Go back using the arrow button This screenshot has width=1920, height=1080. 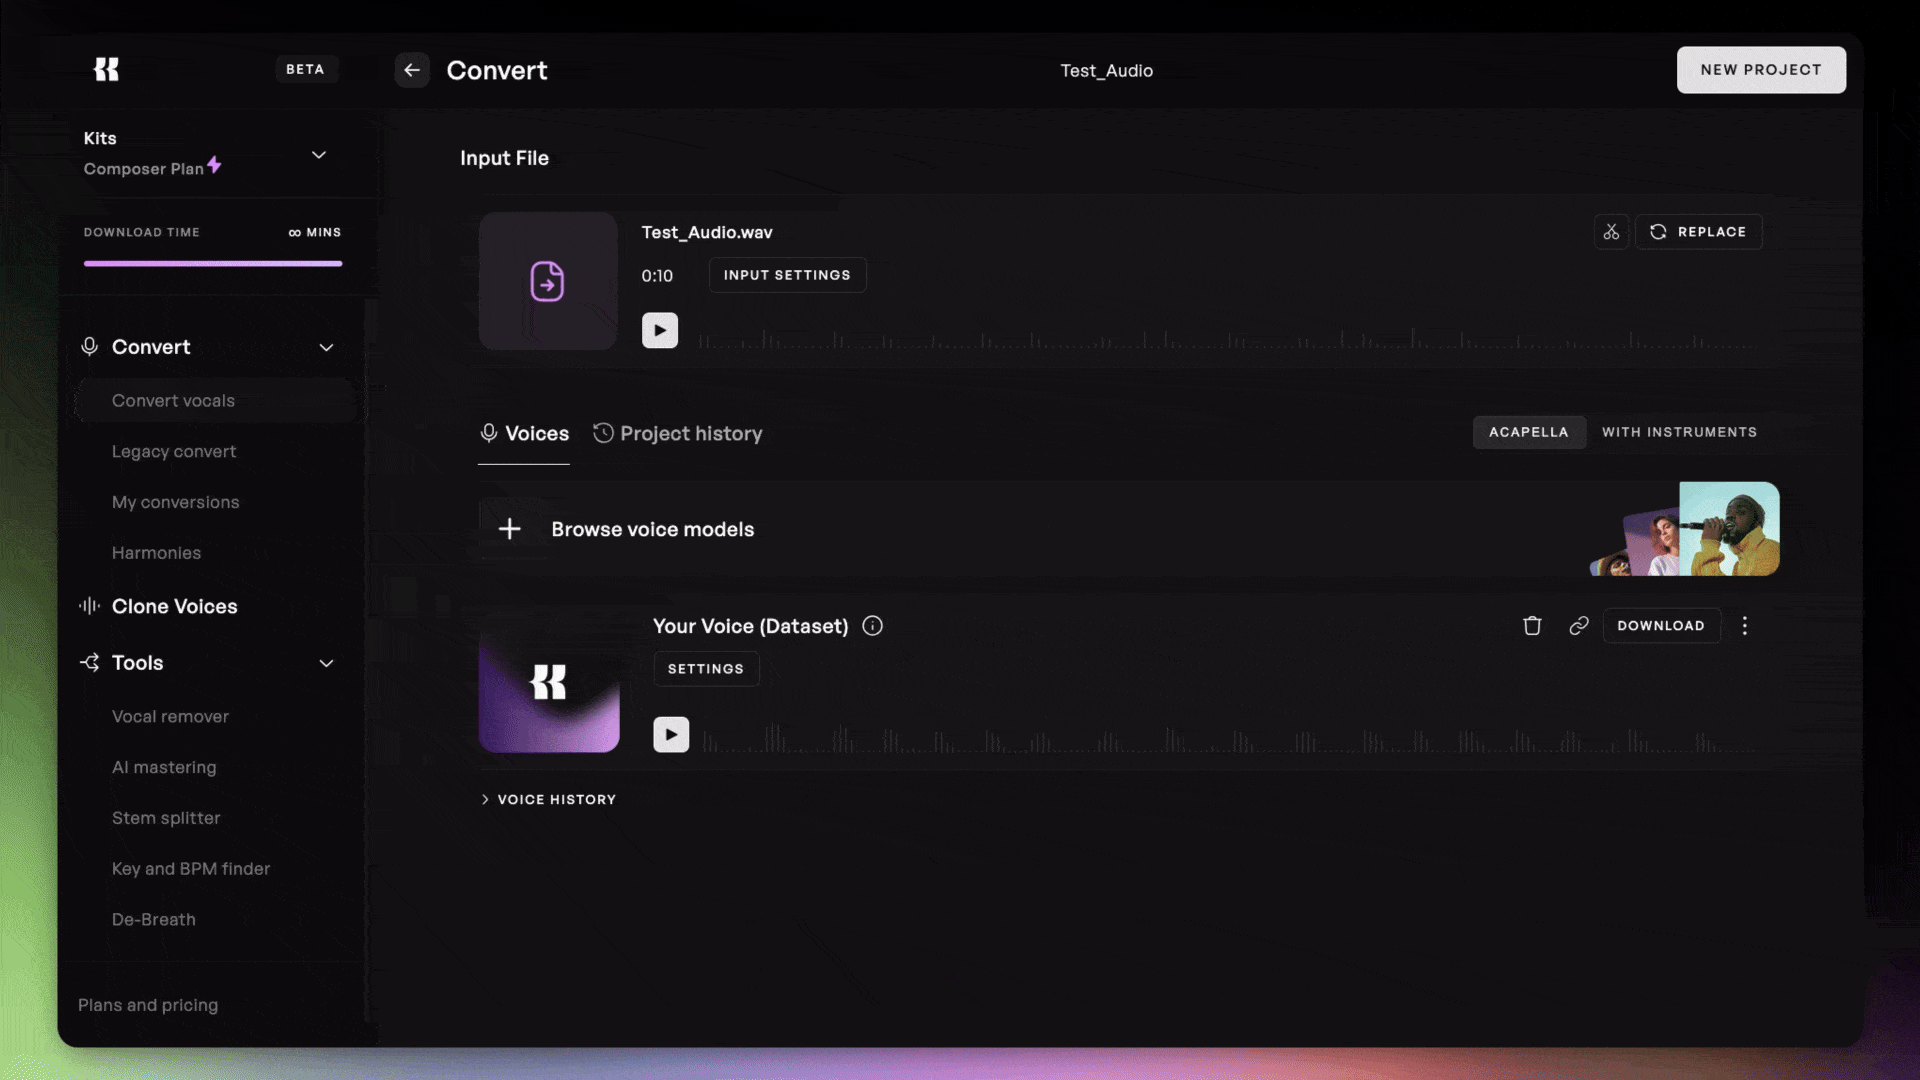[412, 70]
